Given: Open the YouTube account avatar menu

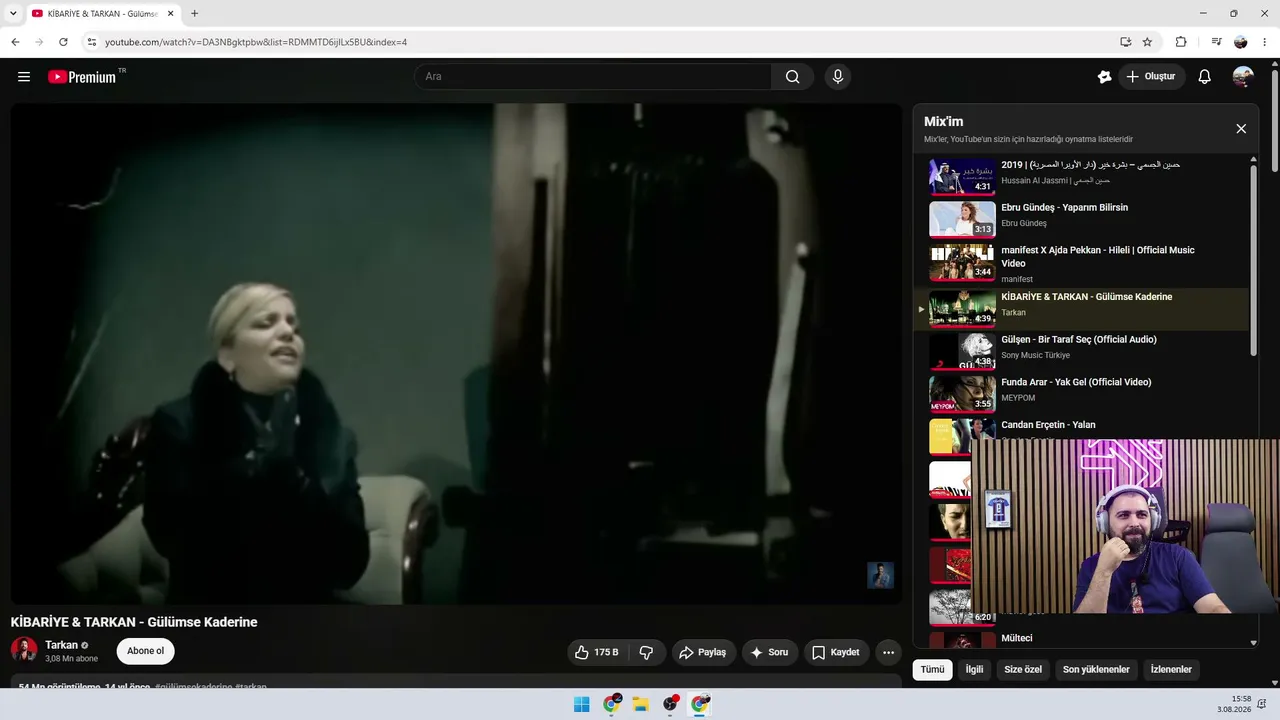Looking at the screenshot, I should tap(1243, 77).
